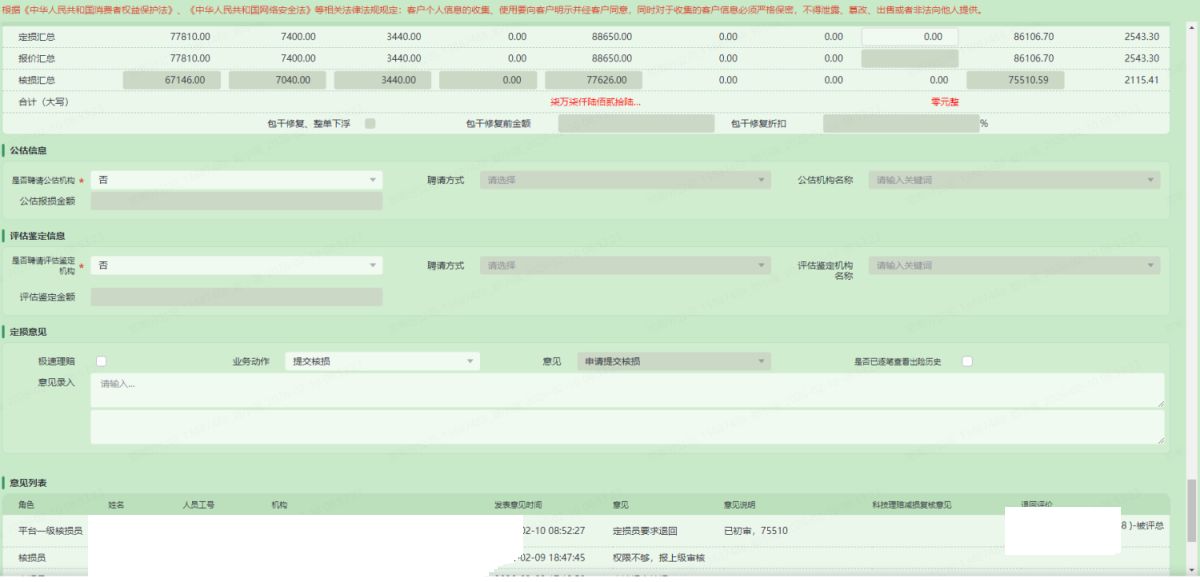Expand 意见 dropdown showing 申请提交核损
1200x582 pixels.
tap(673, 361)
